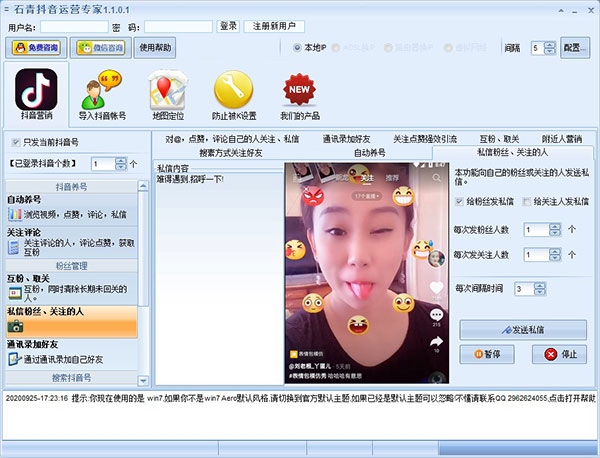600x458 pixels.
Task: Open the 地图定位 map location icon
Action: pyautogui.click(x=166, y=94)
